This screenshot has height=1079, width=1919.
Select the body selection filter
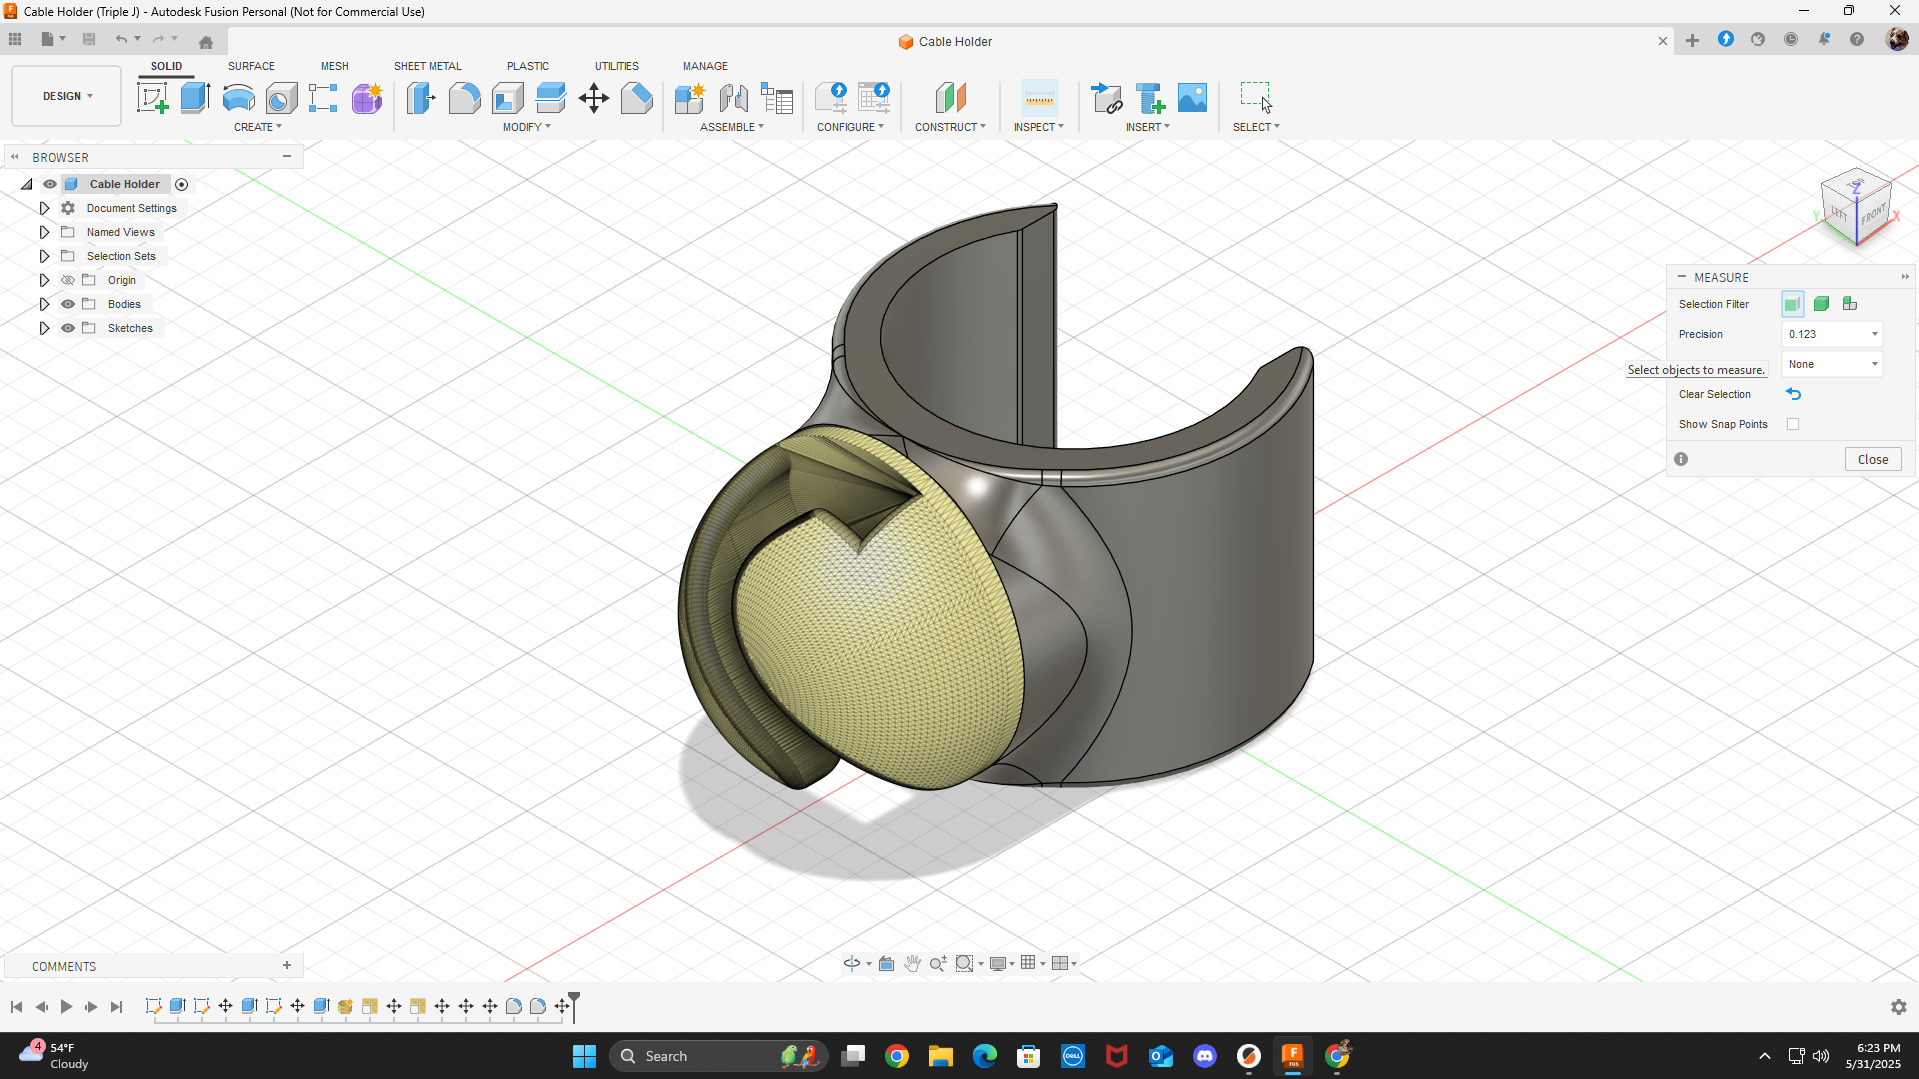click(1821, 304)
